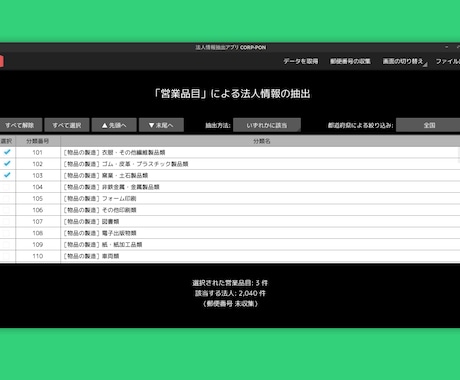The height and width of the screenshot is (380, 460).
Task: Jump to end with ▼末尾へ button
Action: coord(161,125)
